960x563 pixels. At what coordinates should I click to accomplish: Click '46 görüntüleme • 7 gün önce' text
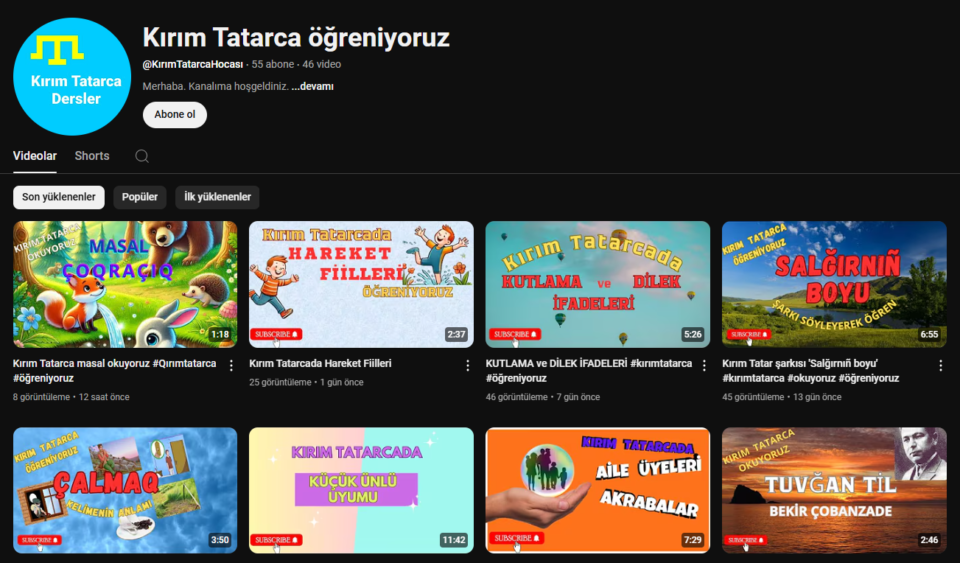coord(542,397)
